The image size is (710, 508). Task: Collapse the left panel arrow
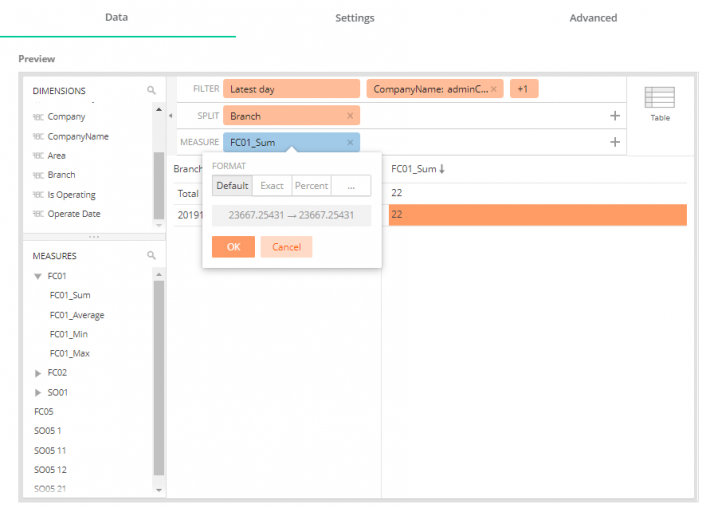171,116
